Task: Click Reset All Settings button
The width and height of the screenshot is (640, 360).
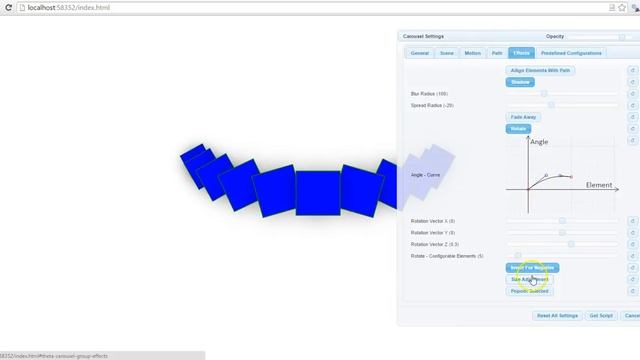Action: click(x=557, y=316)
